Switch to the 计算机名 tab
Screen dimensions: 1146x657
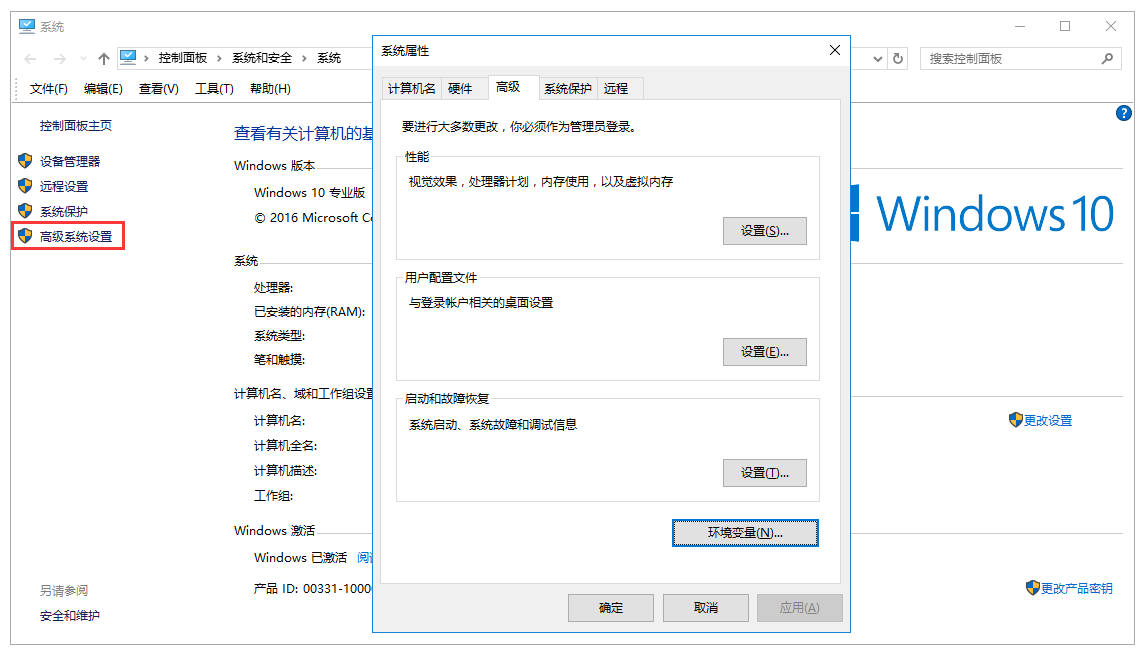(411, 88)
